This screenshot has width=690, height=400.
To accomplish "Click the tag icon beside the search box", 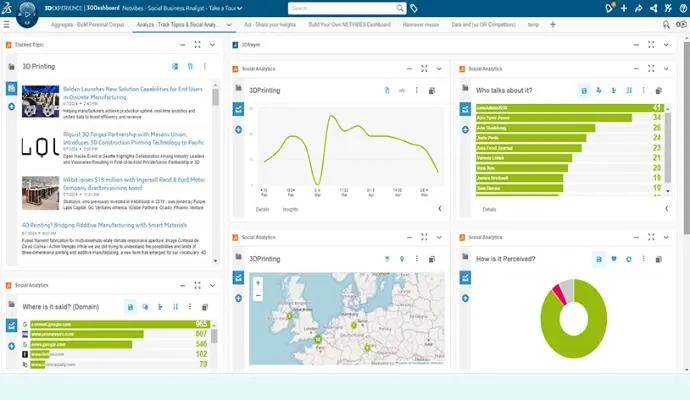I will click(414, 8).
